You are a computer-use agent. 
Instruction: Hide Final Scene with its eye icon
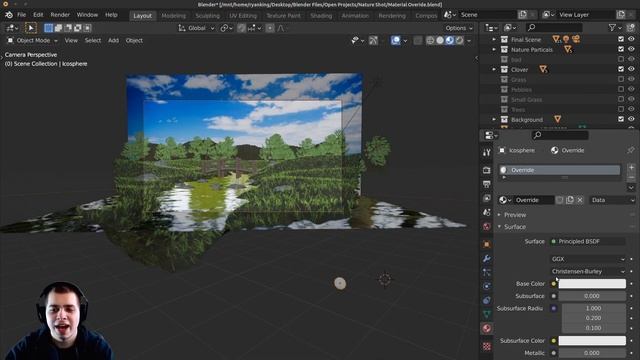pos(631,39)
